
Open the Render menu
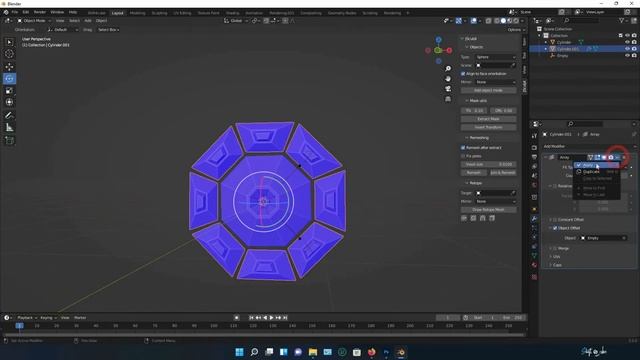pos(40,12)
